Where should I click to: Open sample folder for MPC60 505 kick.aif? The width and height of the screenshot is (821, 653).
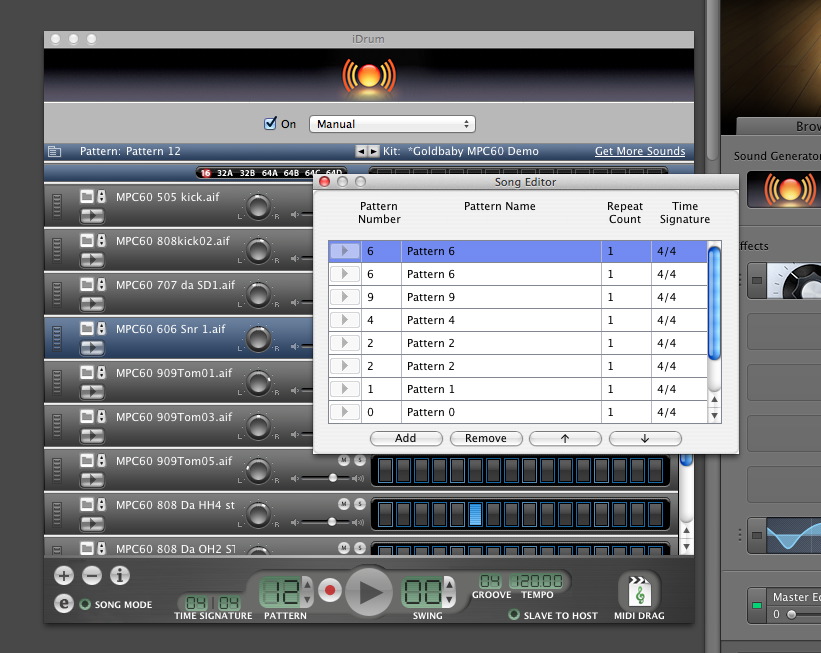pyautogui.click(x=86, y=196)
